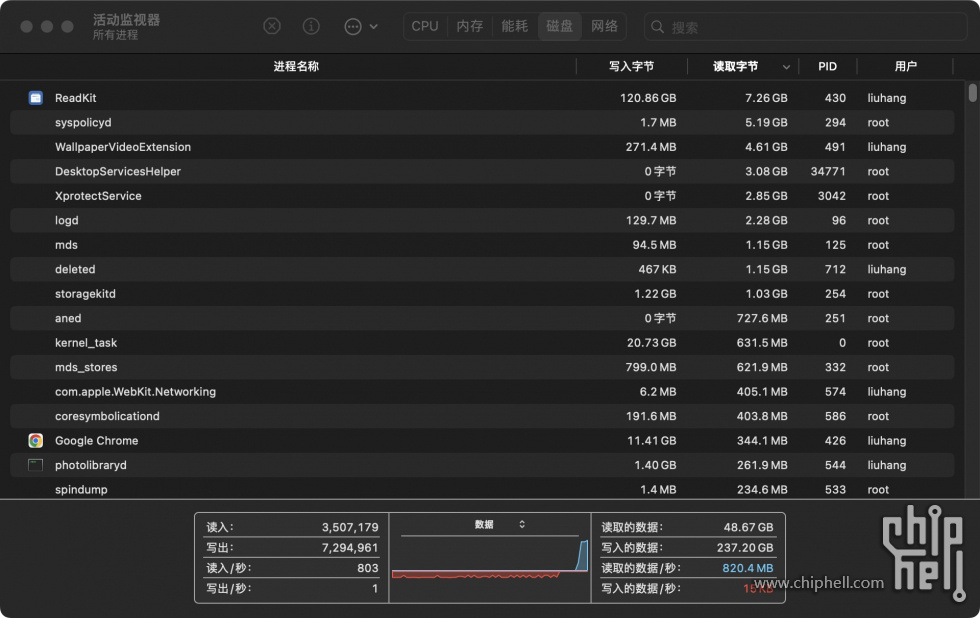Sort by 读取字节 column header
Viewport: 980px width, 618px height.
pyautogui.click(x=736, y=66)
